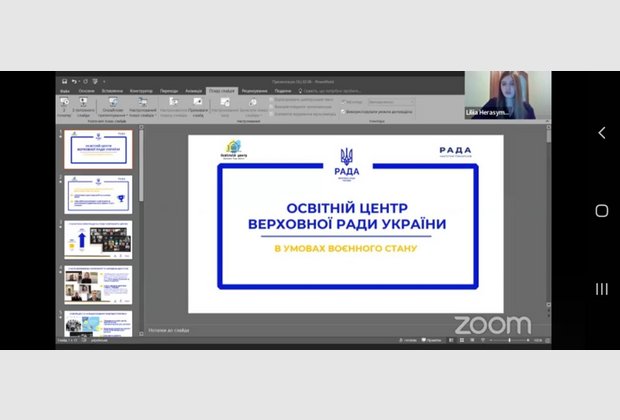Click the Liliia Herasym video tile
This screenshot has width=620, height=420.
click(x=508, y=95)
